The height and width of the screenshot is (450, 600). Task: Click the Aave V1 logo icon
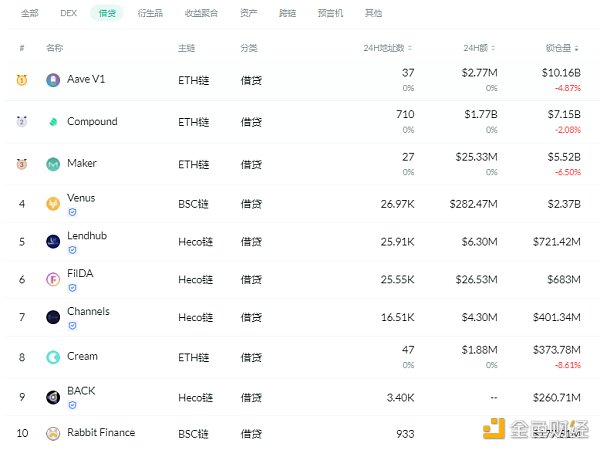coord(53,80)
